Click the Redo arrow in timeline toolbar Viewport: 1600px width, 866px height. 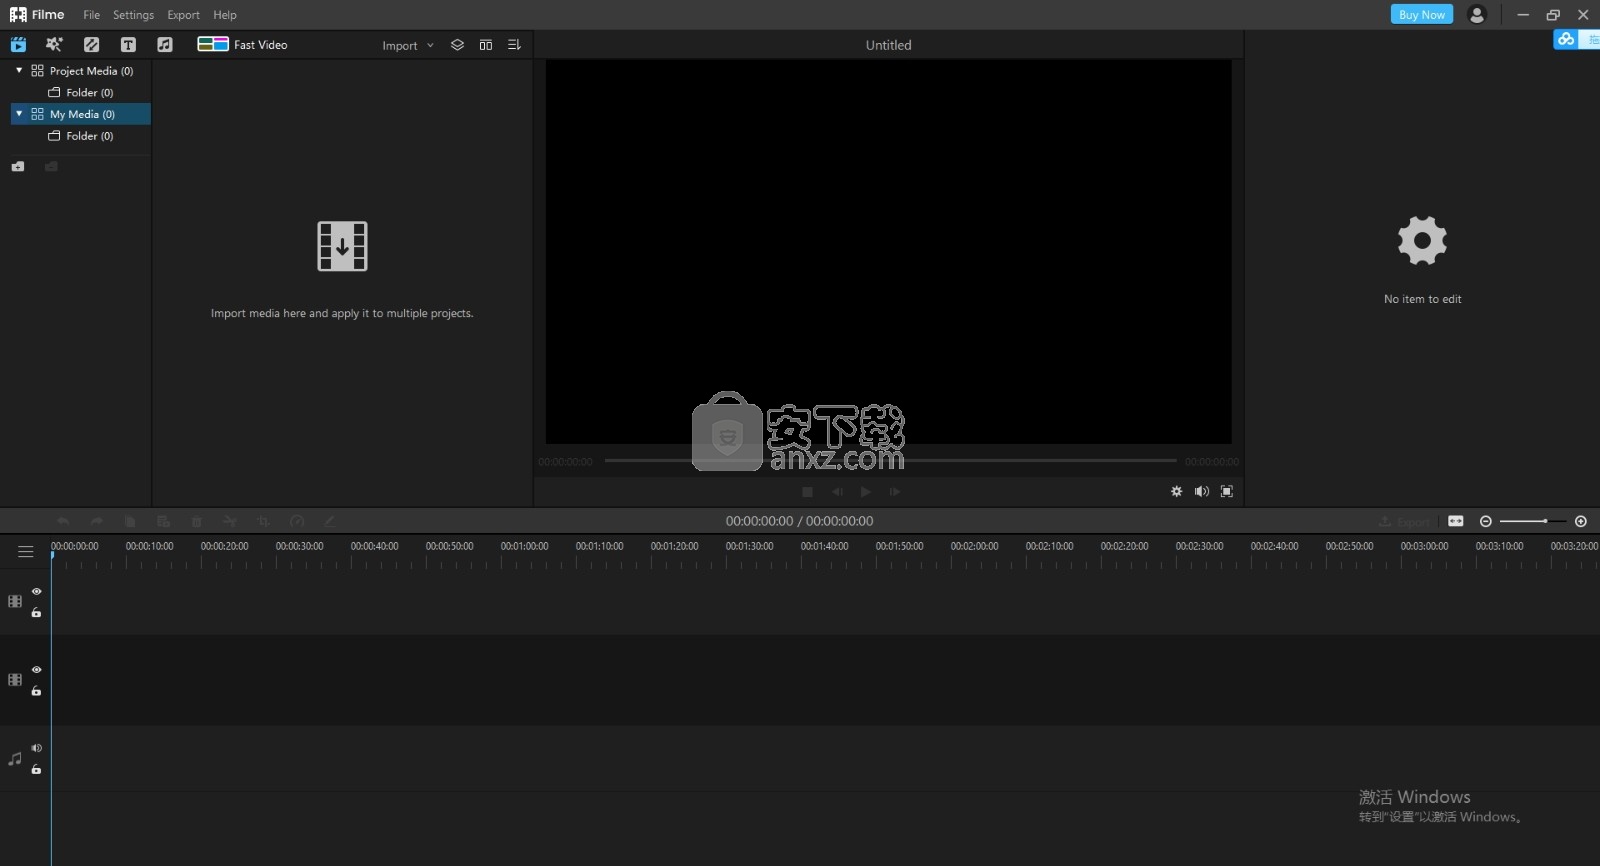(97, 521)
